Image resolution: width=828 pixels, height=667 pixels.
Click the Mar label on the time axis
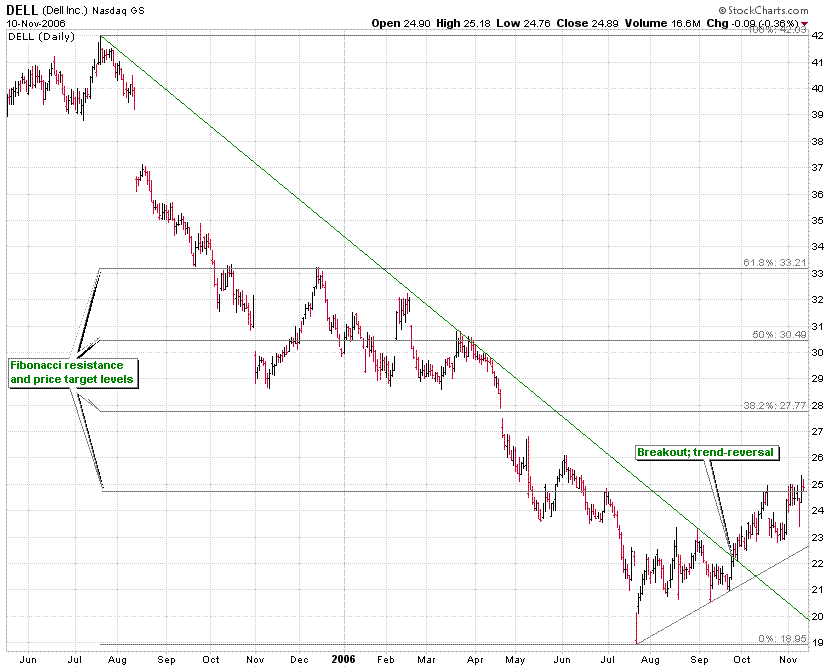[x=427, y=660]
